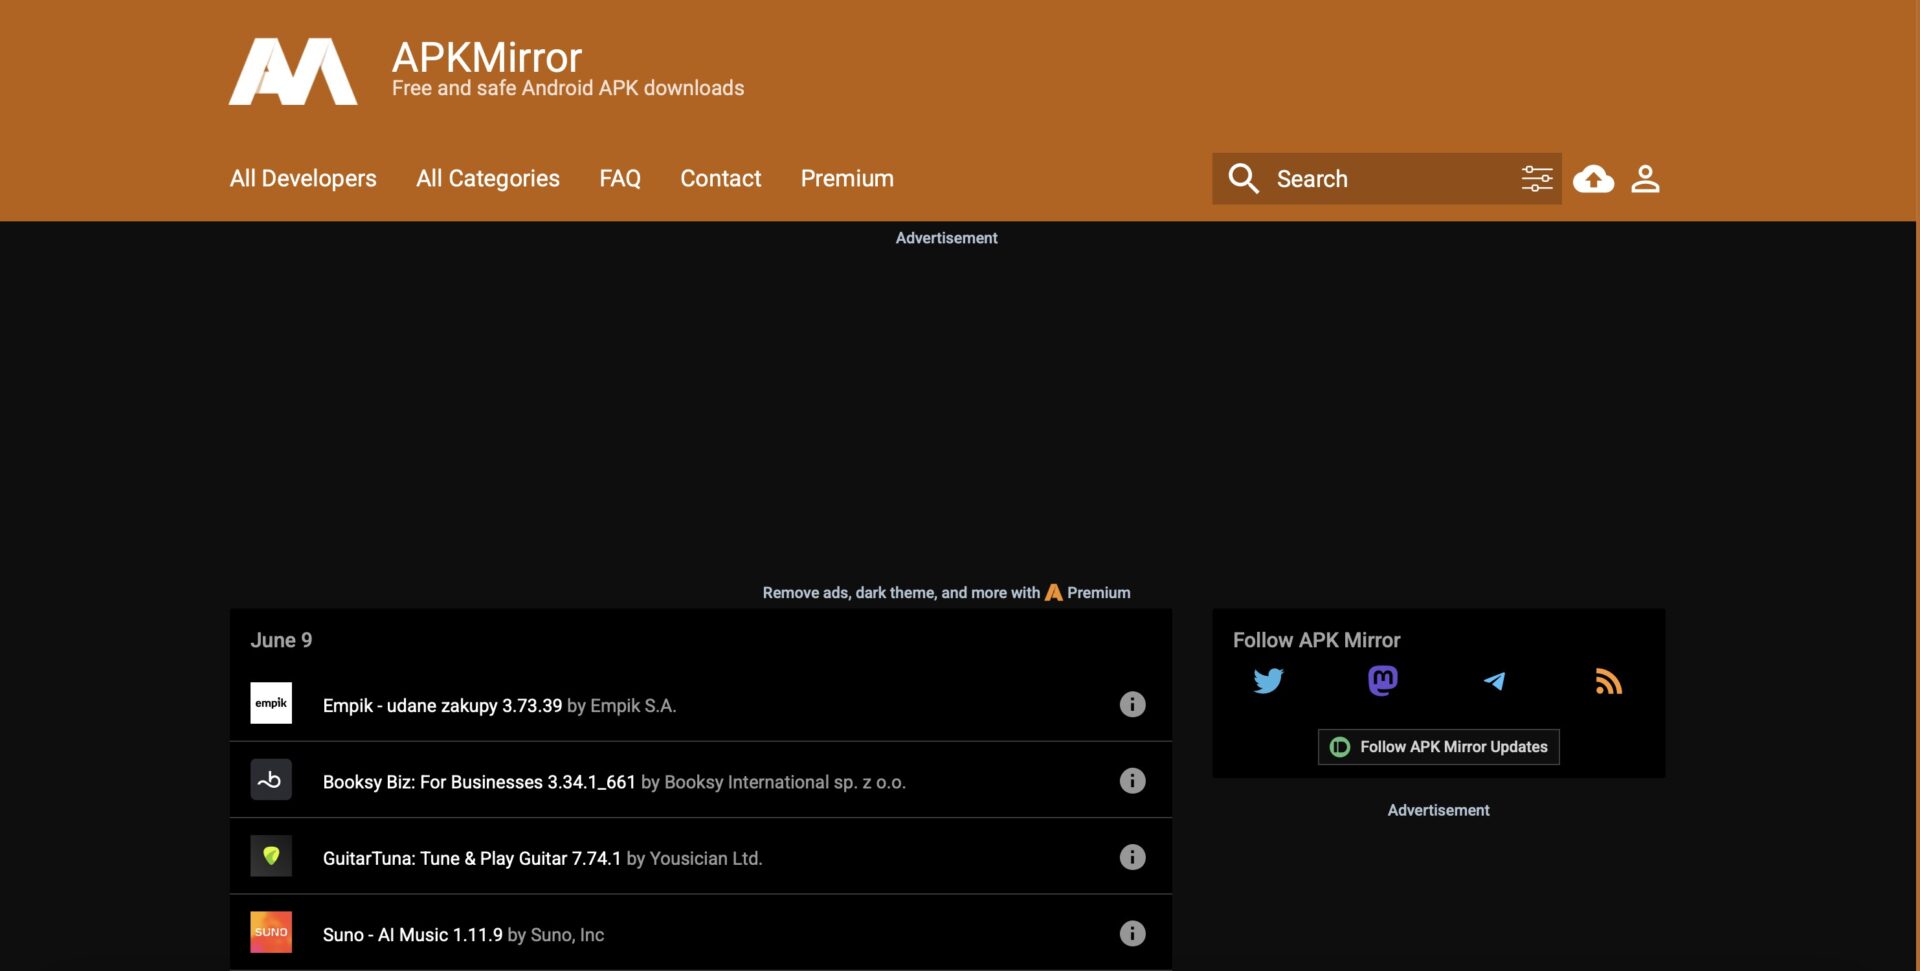Follow the Premium link under the ad
The height and width of the screenshot is (971, 1920).
point(1088,592)
